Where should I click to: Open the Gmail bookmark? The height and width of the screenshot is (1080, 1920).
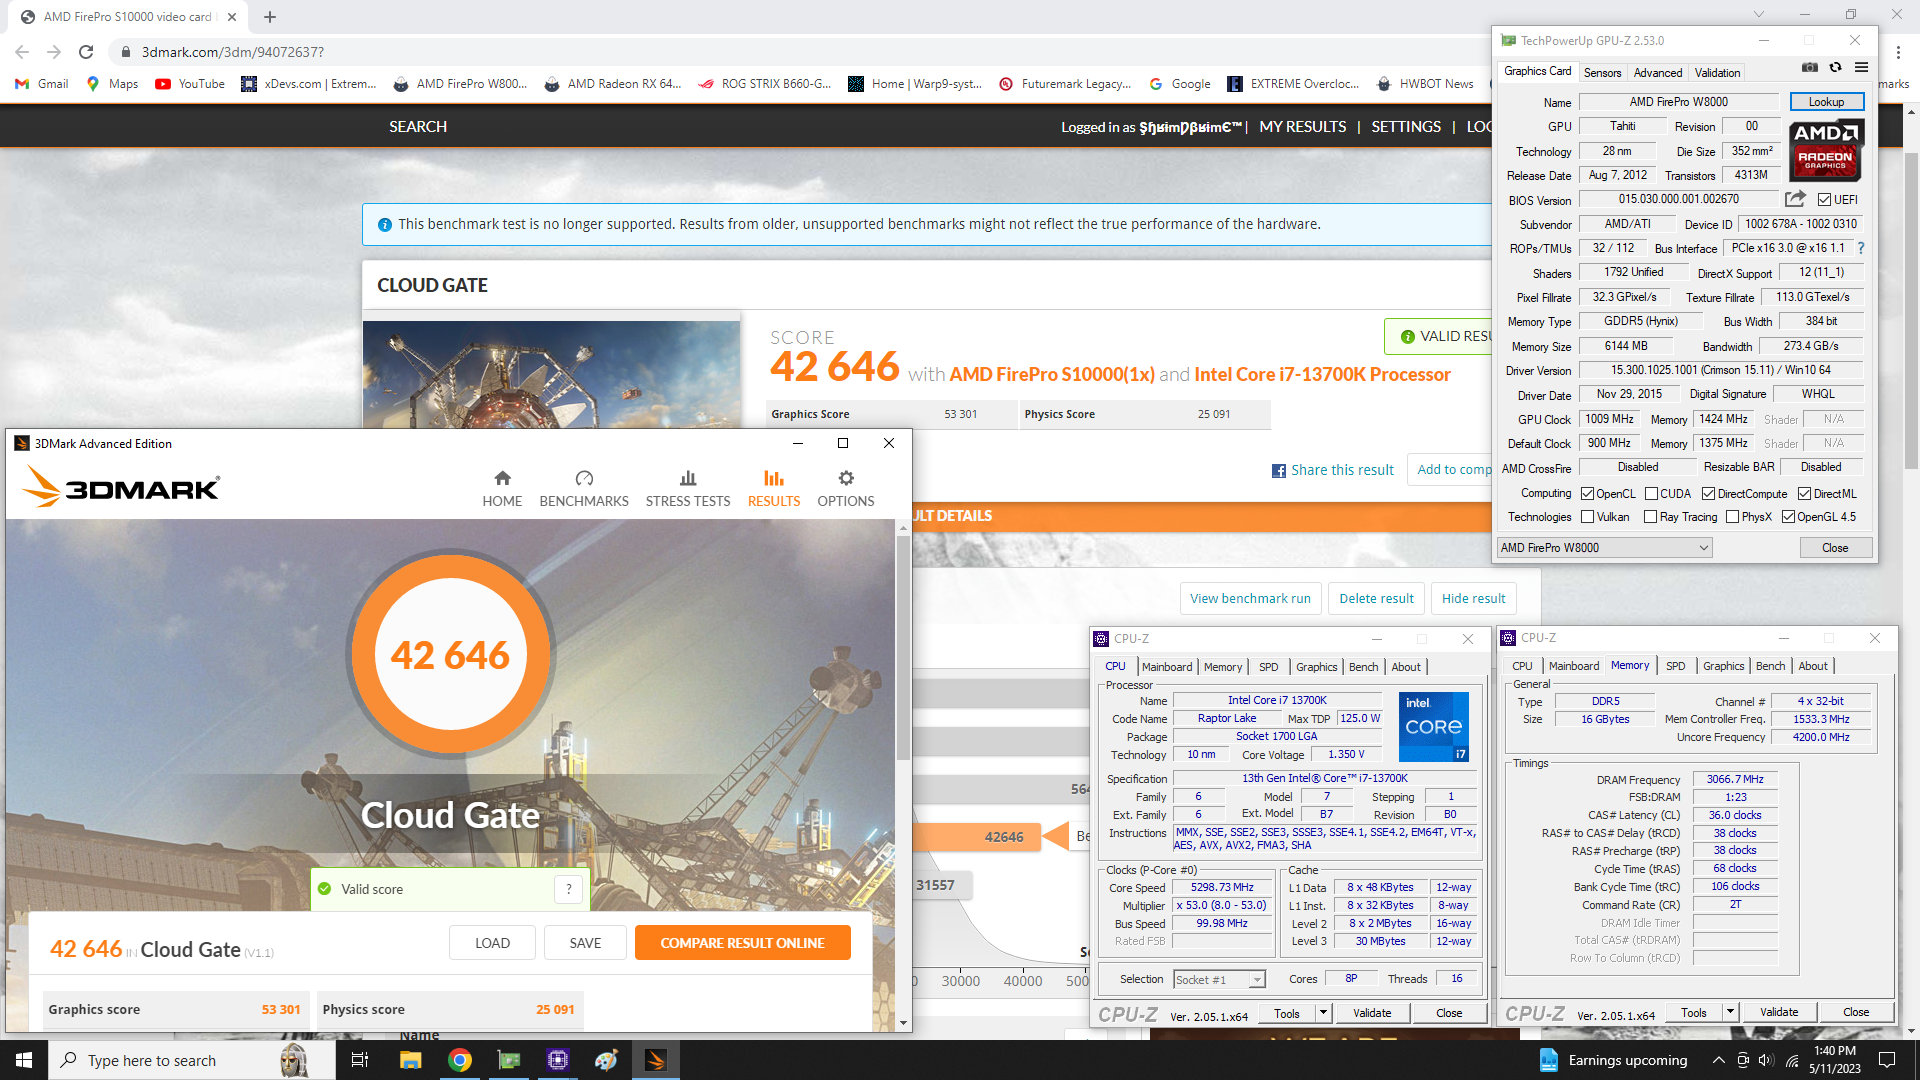(42, 84)
